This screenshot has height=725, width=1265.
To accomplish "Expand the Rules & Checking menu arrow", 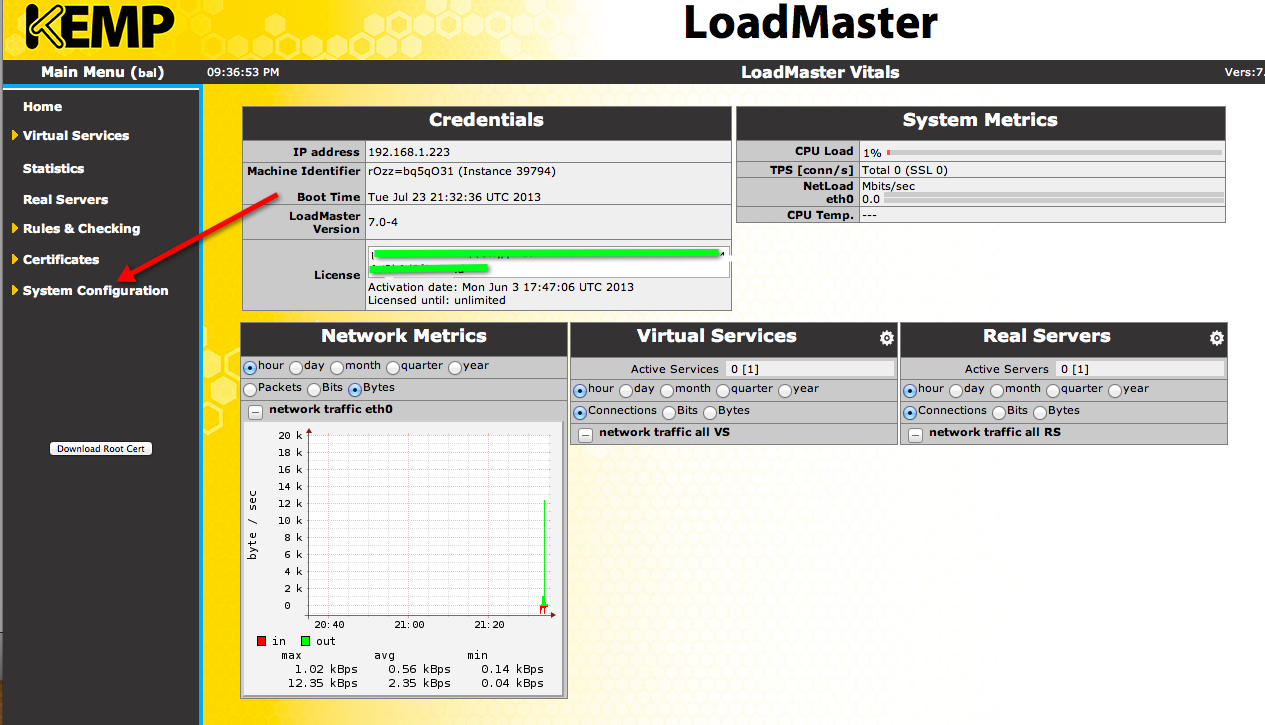I will click(14, 228).
